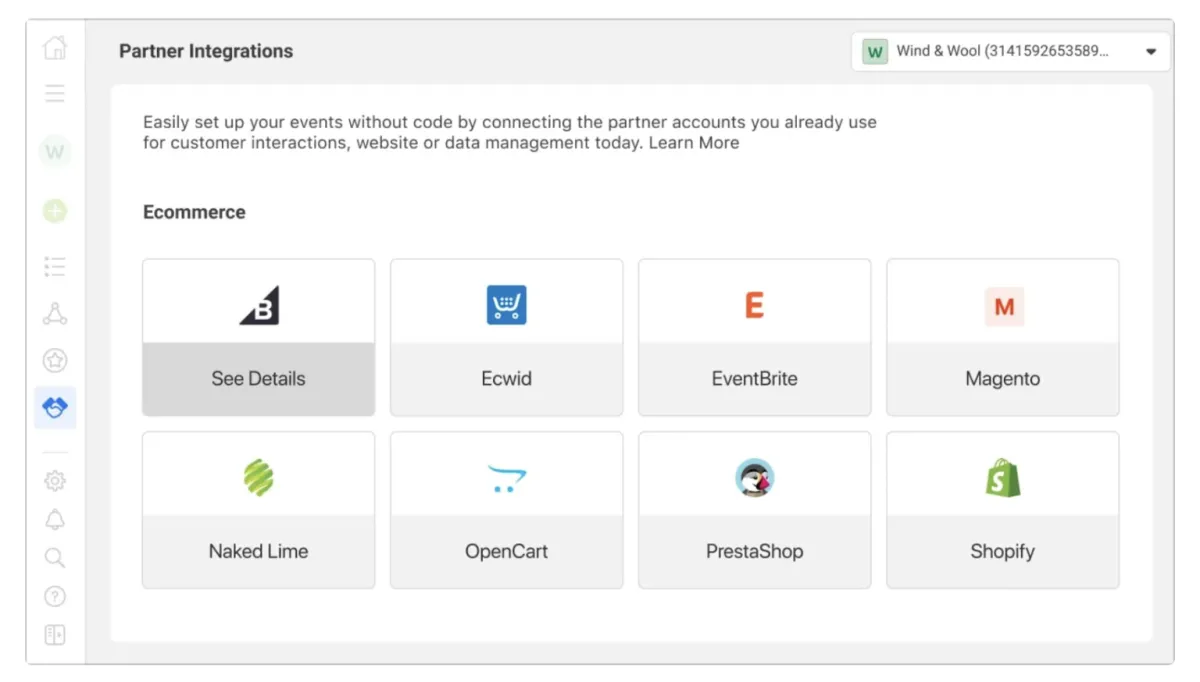Viewport: 1200px width, 682px height.
Task: Select the green W account avatar
Action: coord(55,152)
